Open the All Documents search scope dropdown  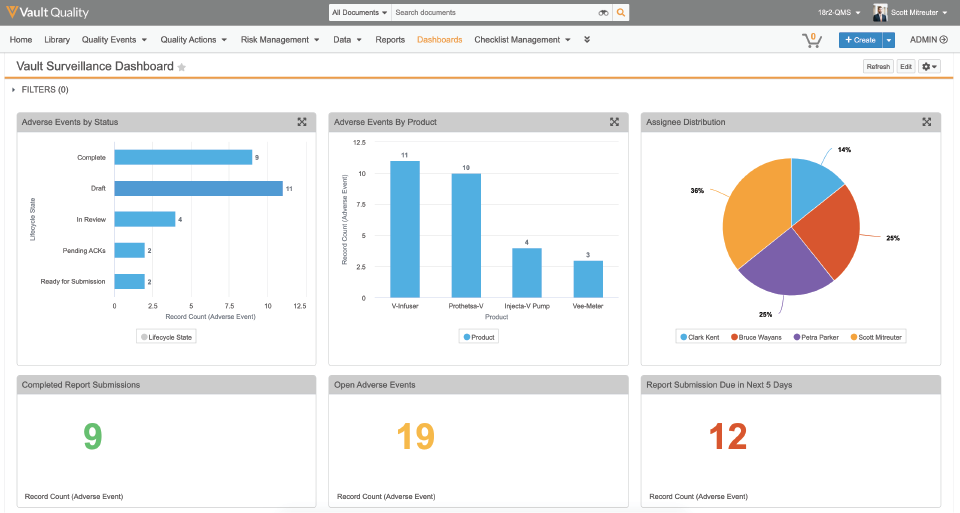click(359, 13)
